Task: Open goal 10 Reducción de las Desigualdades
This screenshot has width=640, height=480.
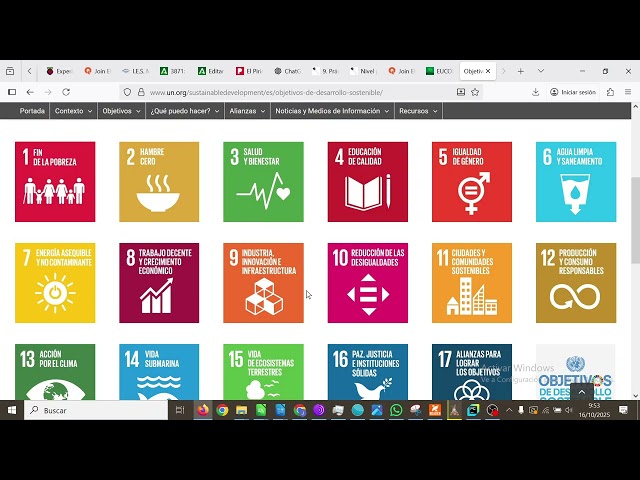Action: (368, 283)
